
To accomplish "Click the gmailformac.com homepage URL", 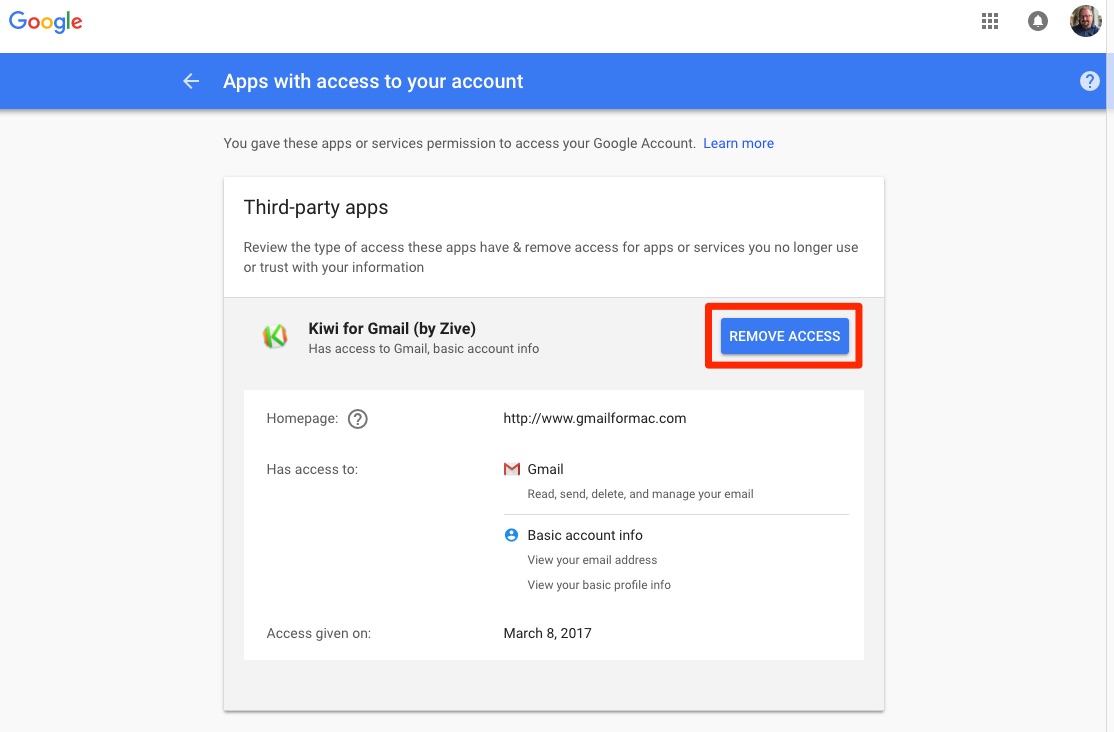I will coord(595,418).
